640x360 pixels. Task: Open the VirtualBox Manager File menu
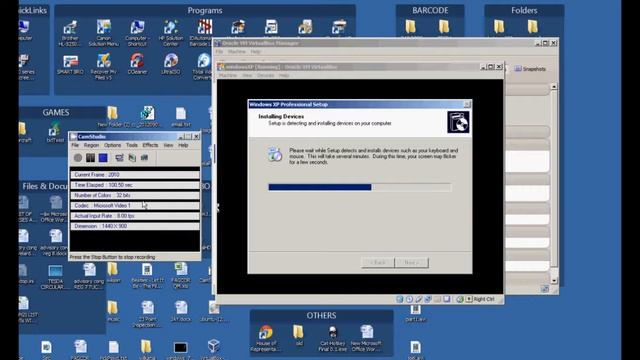click(x=219, y=52)
